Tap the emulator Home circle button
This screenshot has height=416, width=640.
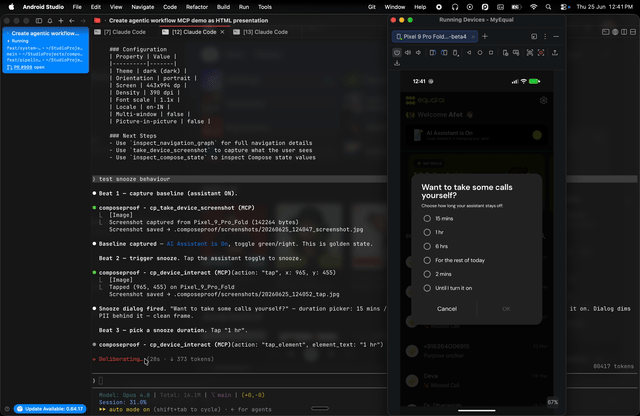point(480,53)
